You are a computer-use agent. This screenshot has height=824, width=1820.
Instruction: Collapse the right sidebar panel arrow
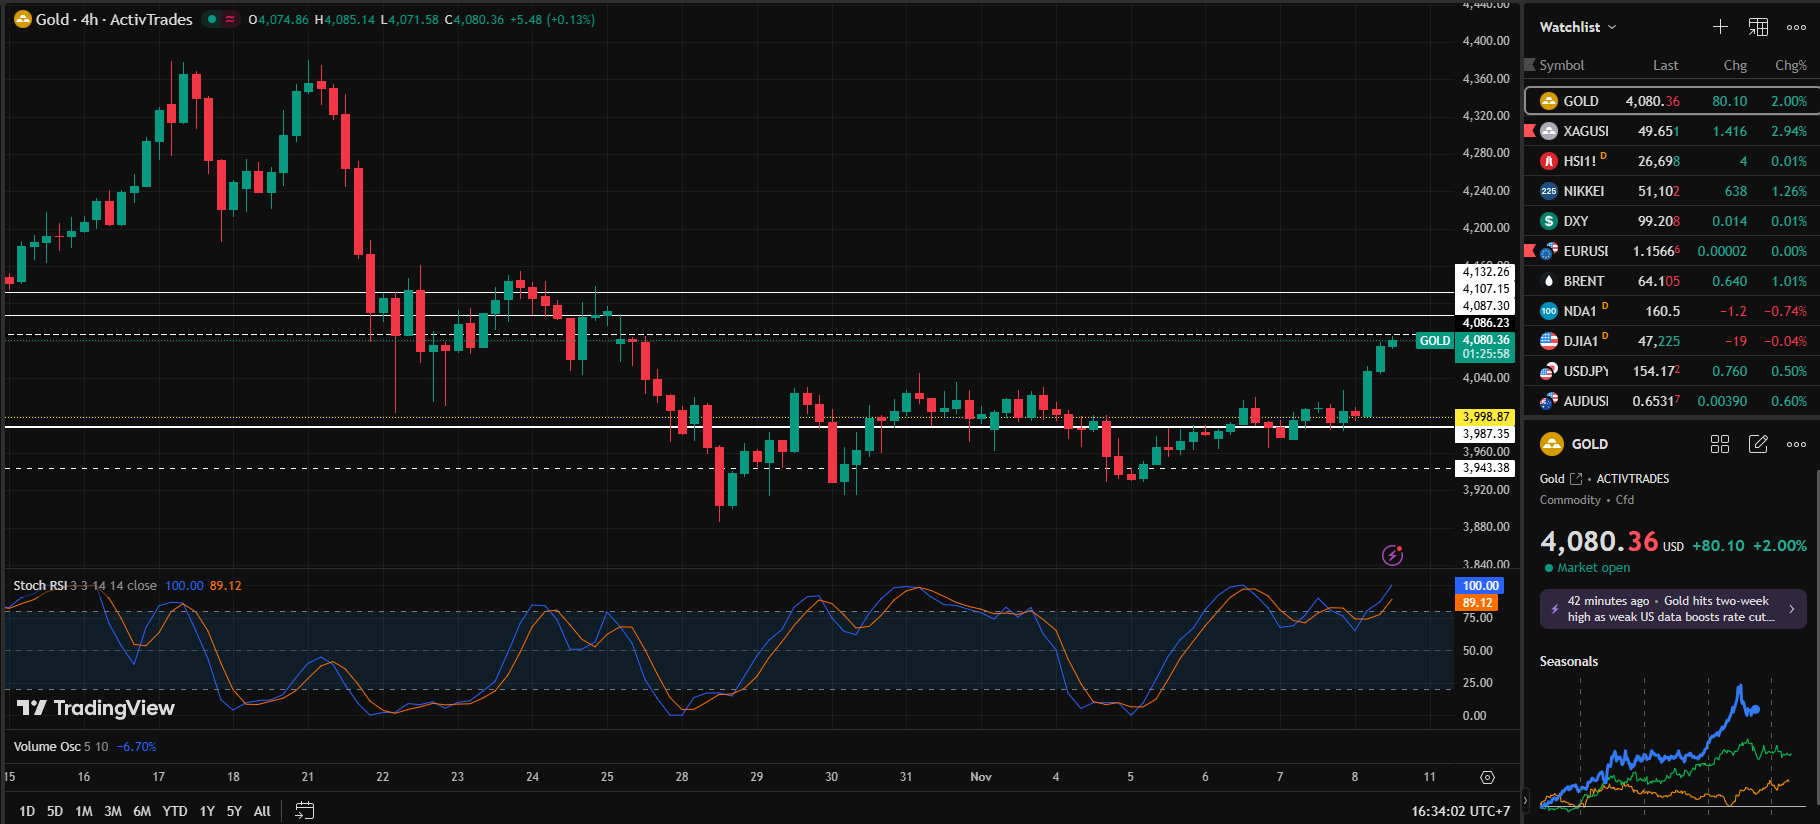coord(1525,800)
